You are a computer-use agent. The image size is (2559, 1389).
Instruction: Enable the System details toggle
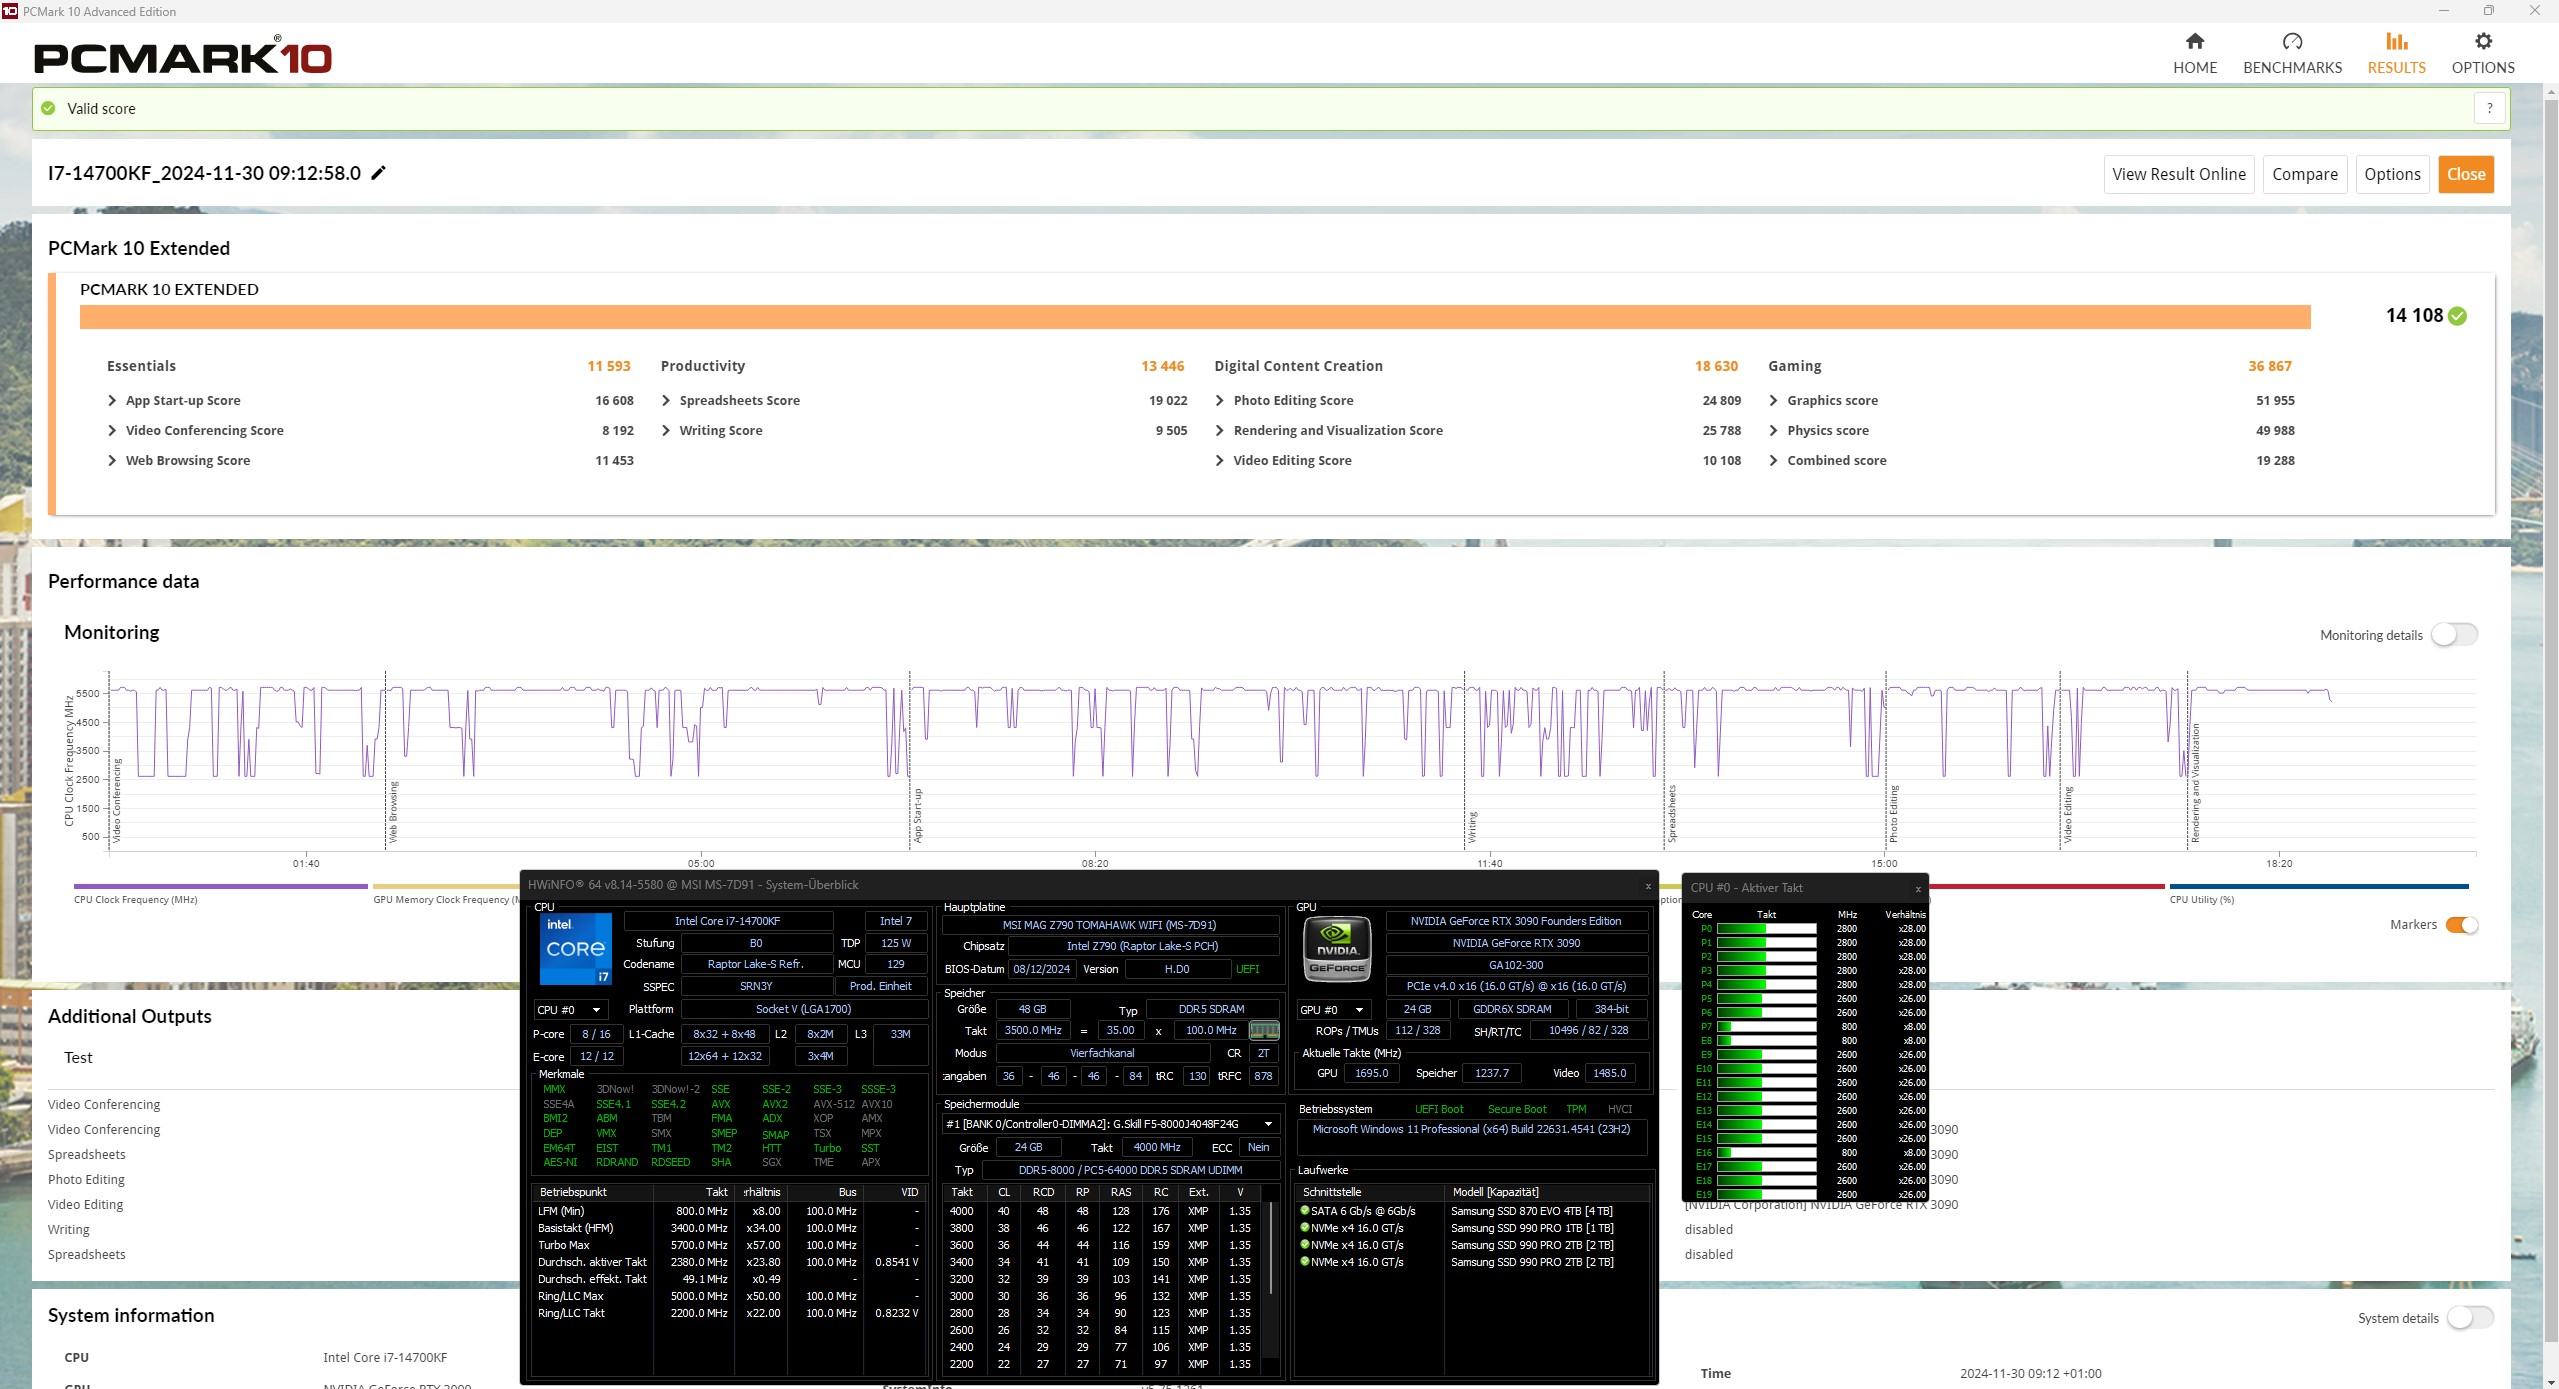[2469, 1318]
